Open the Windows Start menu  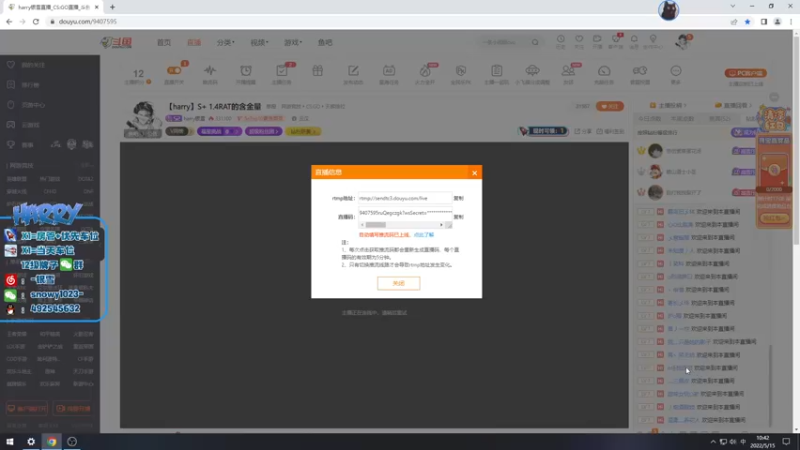10,441
